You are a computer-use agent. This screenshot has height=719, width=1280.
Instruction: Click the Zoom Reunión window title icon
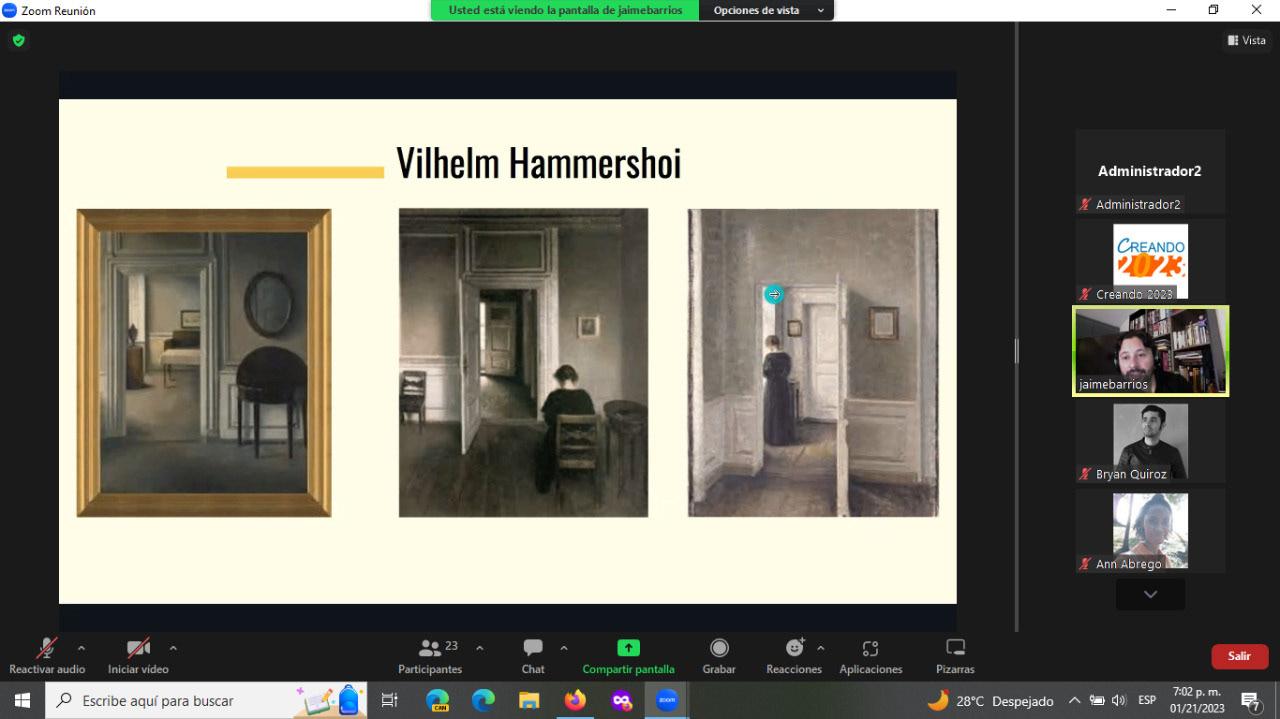10,9
